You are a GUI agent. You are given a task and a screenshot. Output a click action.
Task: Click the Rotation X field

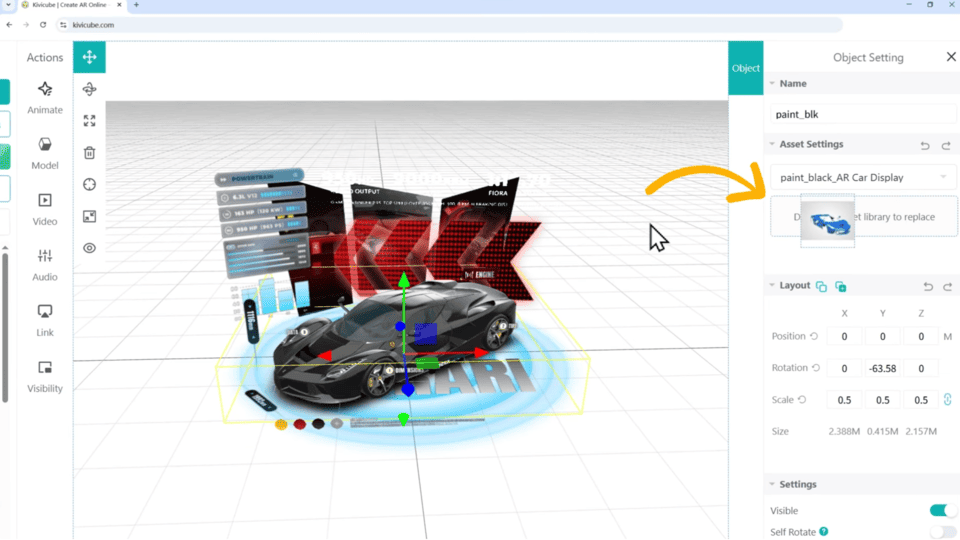(x=844, y=368)
